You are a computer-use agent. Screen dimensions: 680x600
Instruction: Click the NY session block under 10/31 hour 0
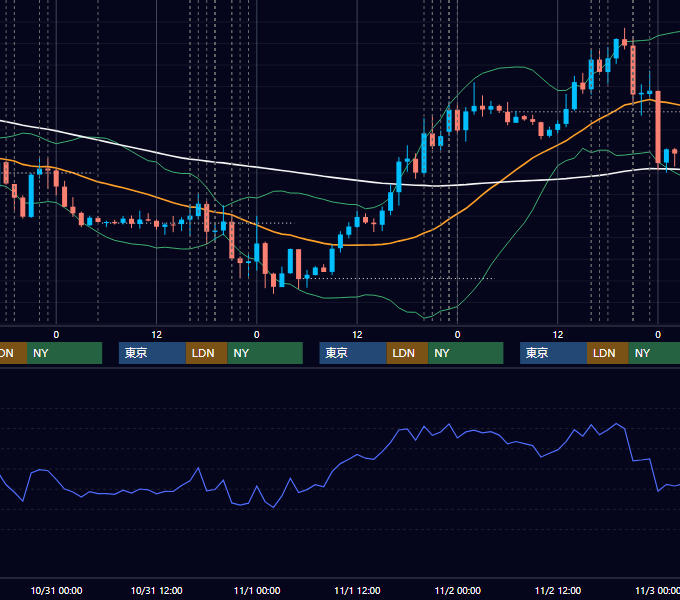tap(64, 353)
